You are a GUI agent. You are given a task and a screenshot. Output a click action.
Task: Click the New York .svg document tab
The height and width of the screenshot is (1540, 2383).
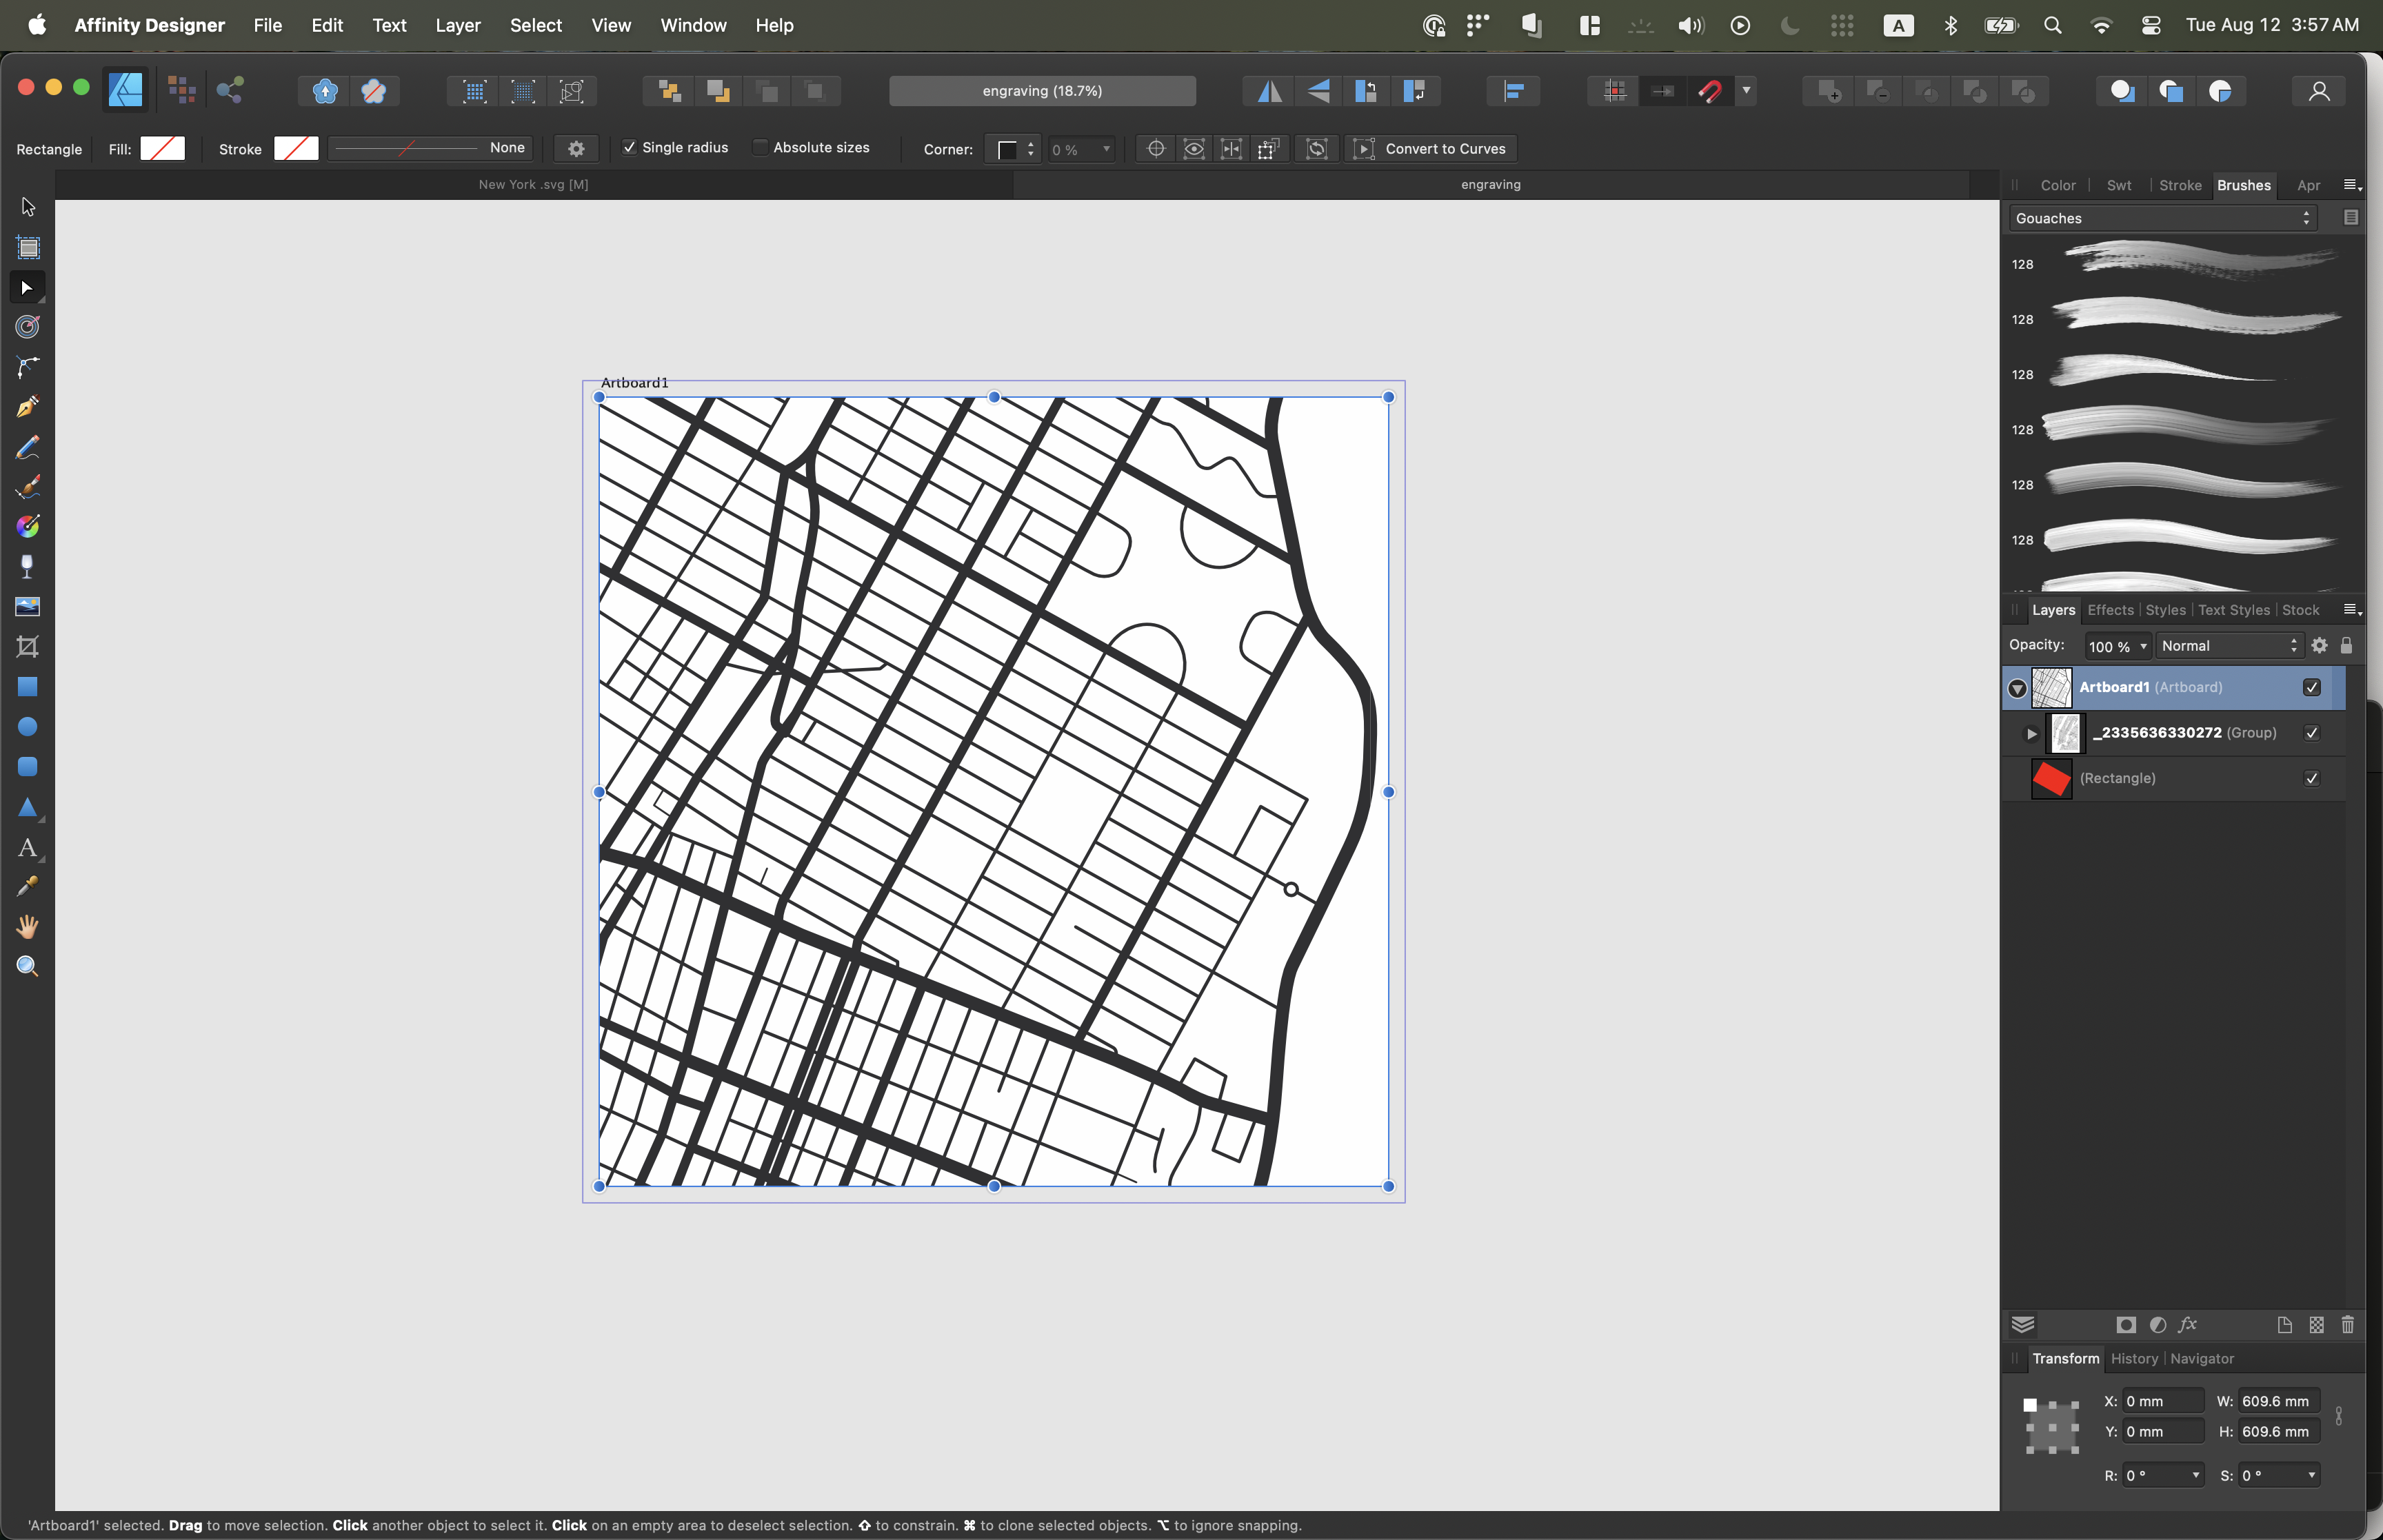532,184
